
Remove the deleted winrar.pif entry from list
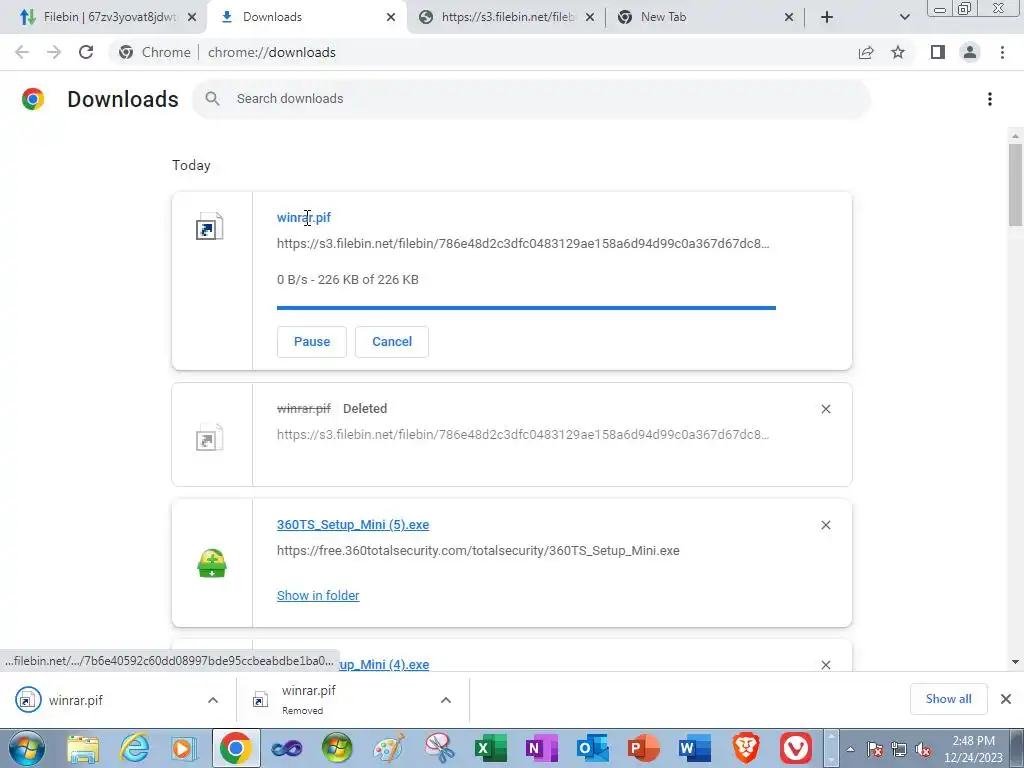click(x=825, y=409)
